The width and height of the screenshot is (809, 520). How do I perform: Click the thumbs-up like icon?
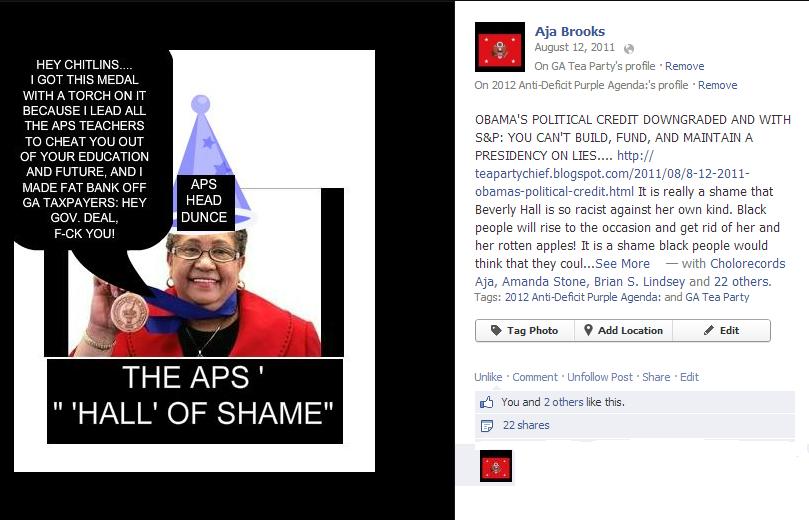(x=487, y=402)
